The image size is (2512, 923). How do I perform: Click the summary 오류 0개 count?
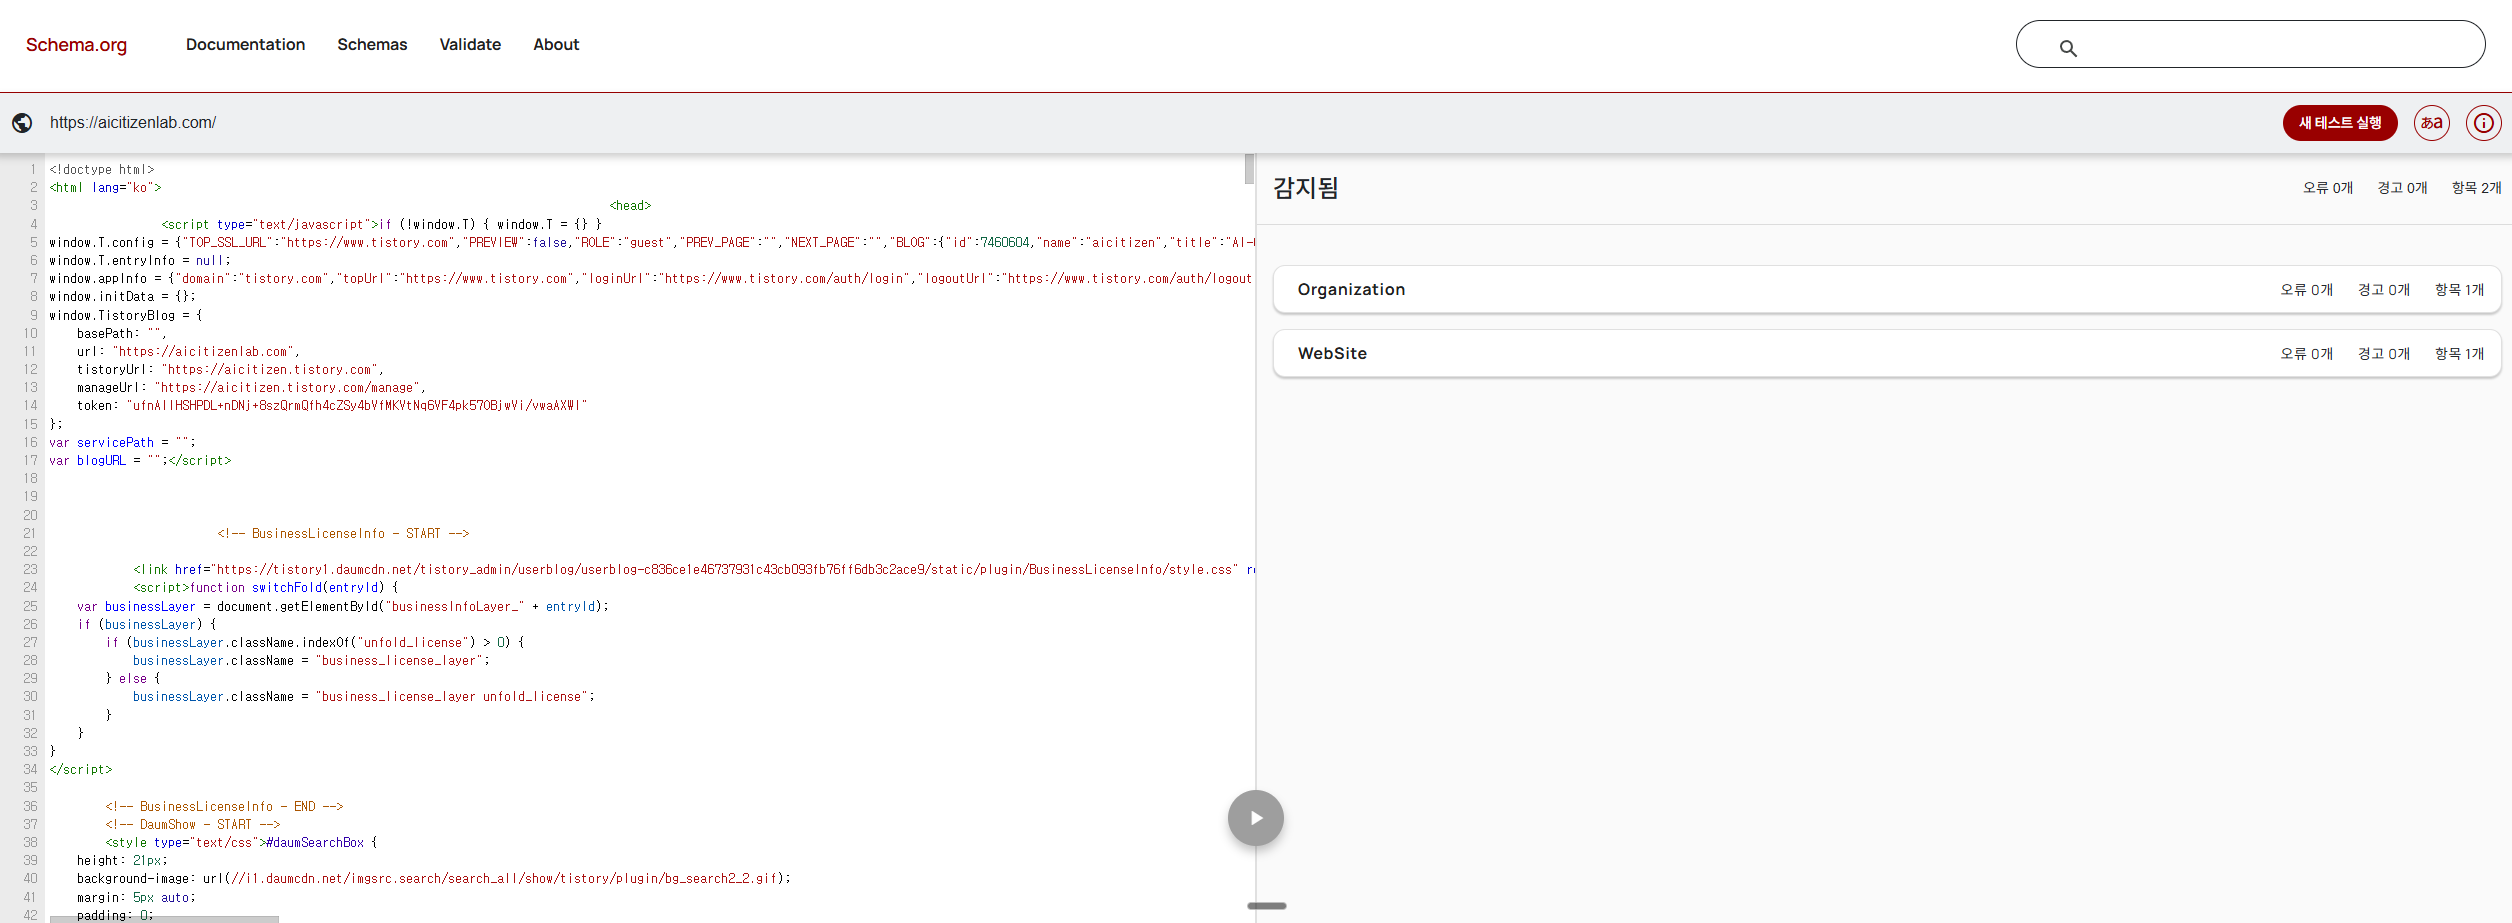click(2328, 188)
